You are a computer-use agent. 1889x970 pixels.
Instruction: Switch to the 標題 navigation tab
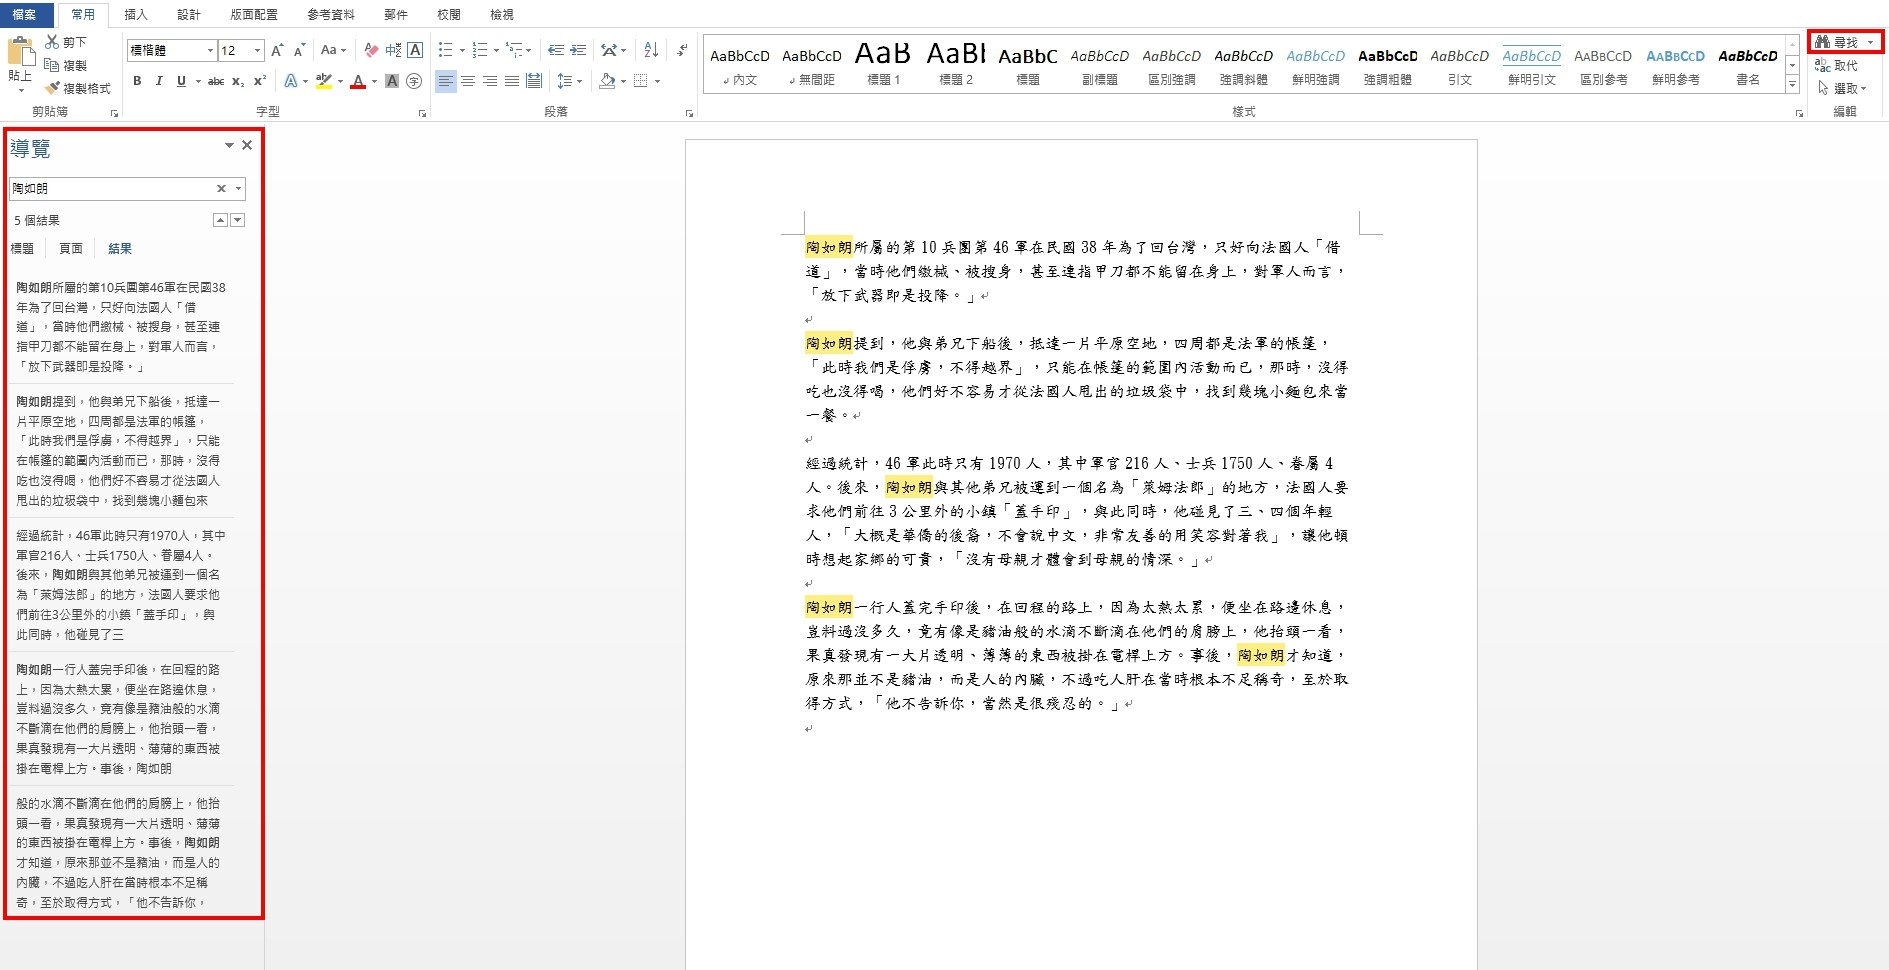click(x=22, y=248)
